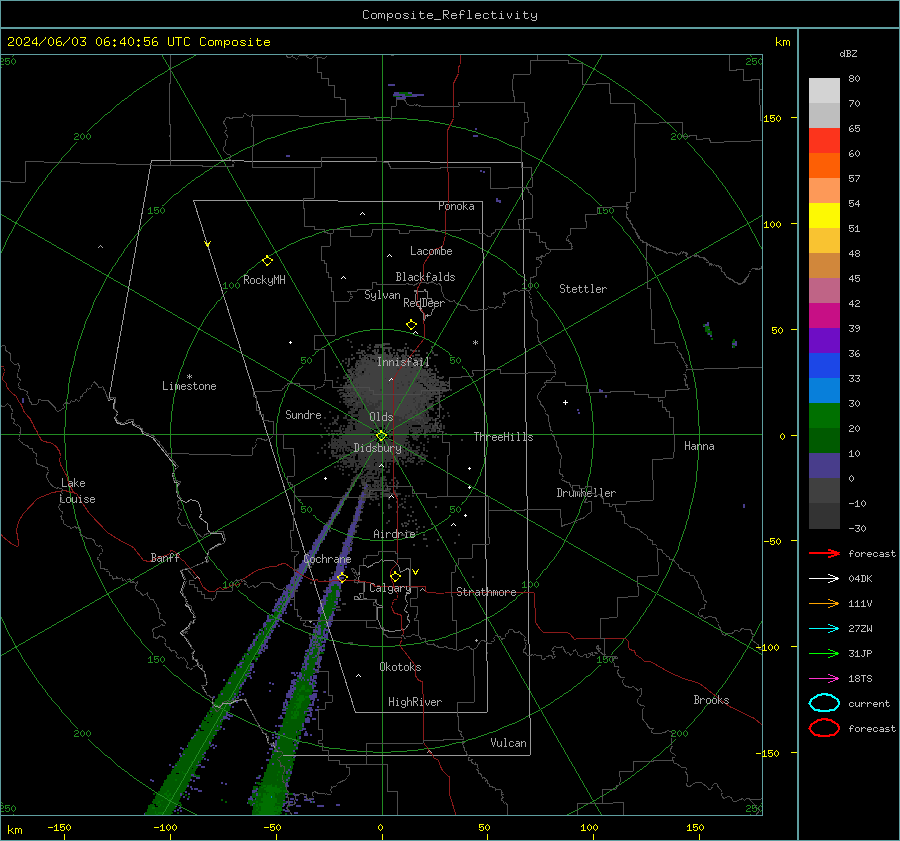Click the red forecast ellipse icon
Viewport: 900px width, 841px height.
pyautogui.click(x=824, y=728)
